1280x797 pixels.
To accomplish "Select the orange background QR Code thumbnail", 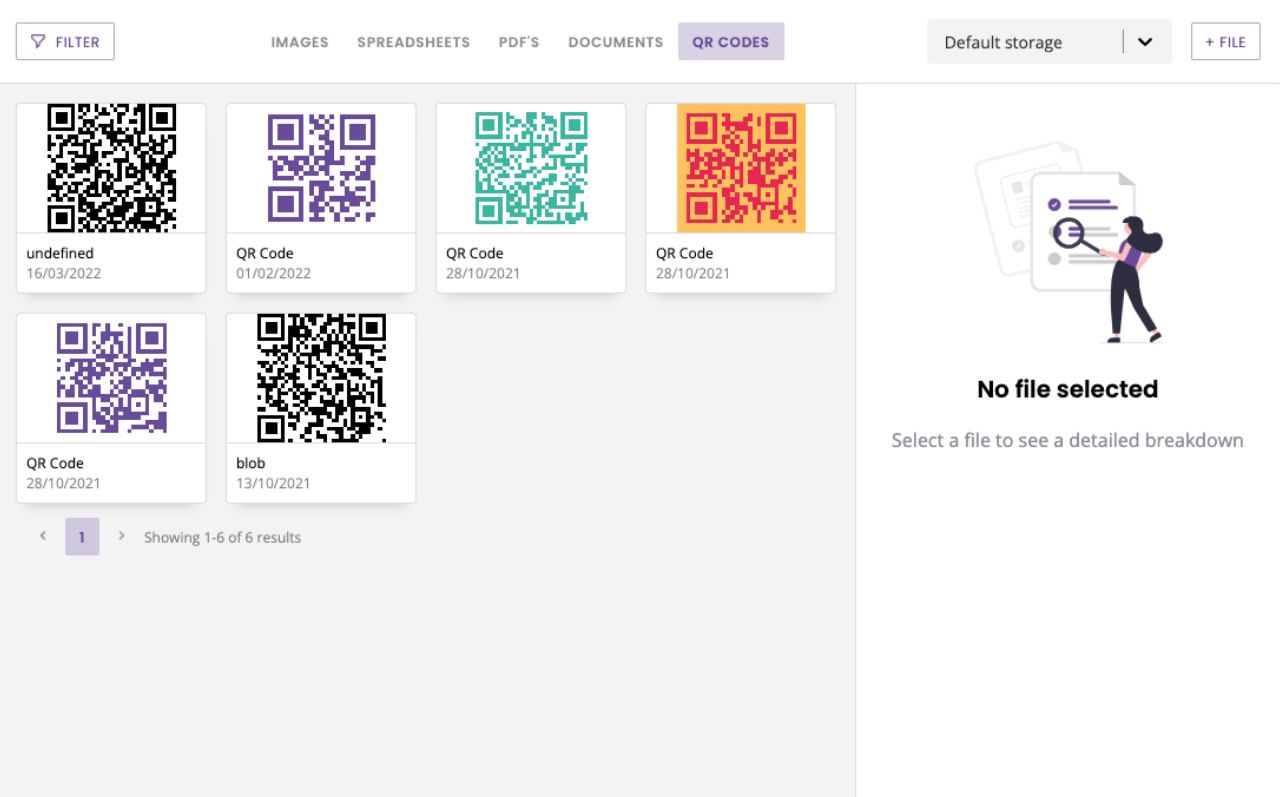I will pos(741,168).
